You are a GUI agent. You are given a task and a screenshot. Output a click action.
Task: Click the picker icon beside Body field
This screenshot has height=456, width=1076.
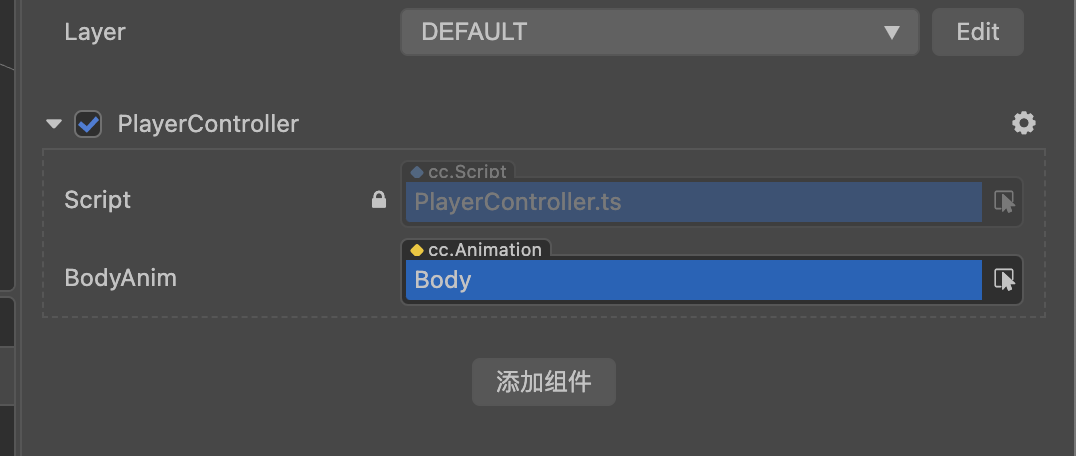[1004, 280]
